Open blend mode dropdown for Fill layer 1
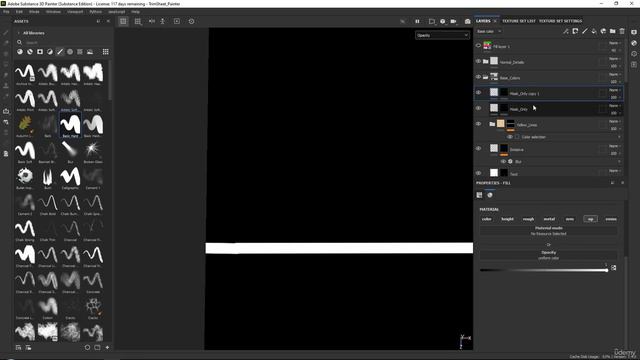Image resolution: width=640 pixels, height=360 pixels. pos(615,43)
